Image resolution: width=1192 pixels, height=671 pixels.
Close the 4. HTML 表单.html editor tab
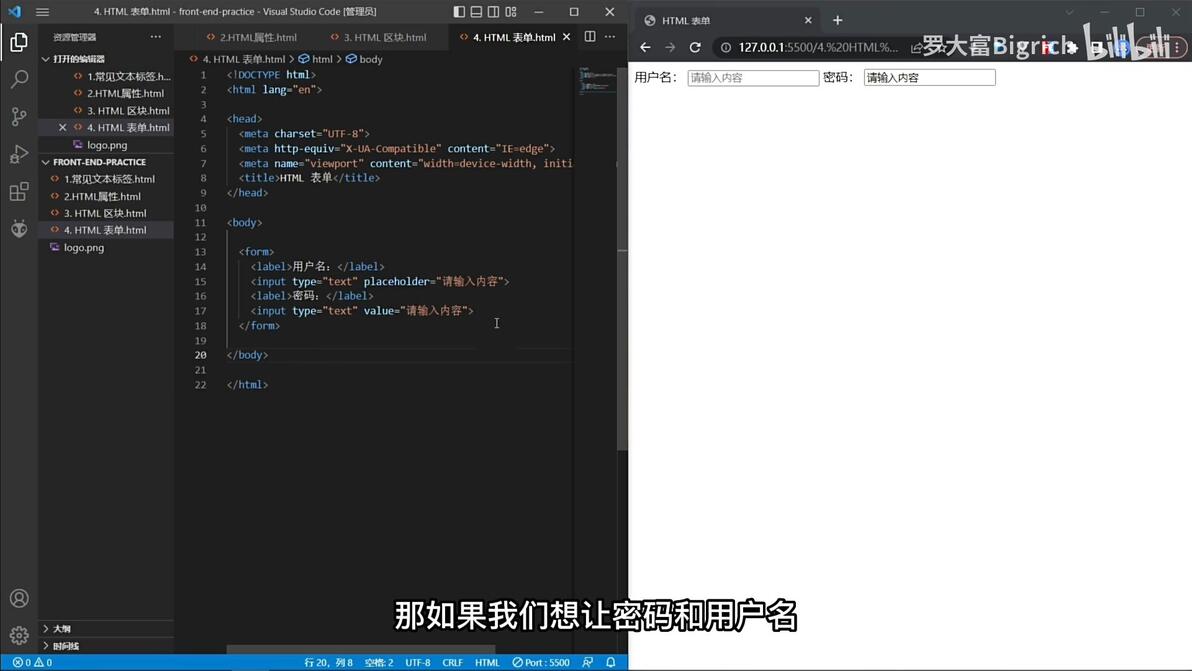(566, 36)
